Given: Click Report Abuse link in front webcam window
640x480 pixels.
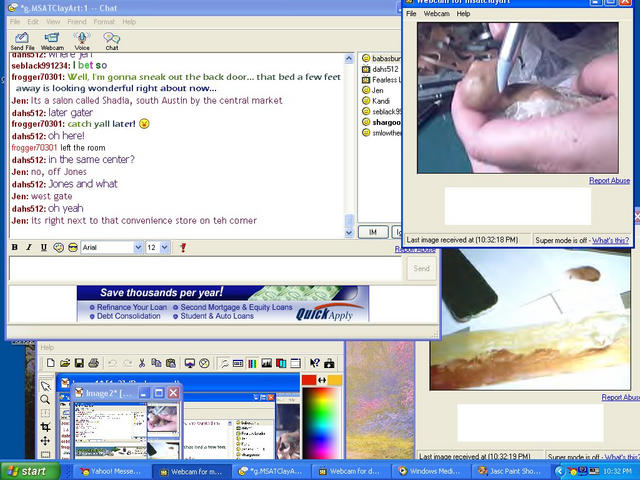Looking at the screenshot, I should [x=609, y=180].
